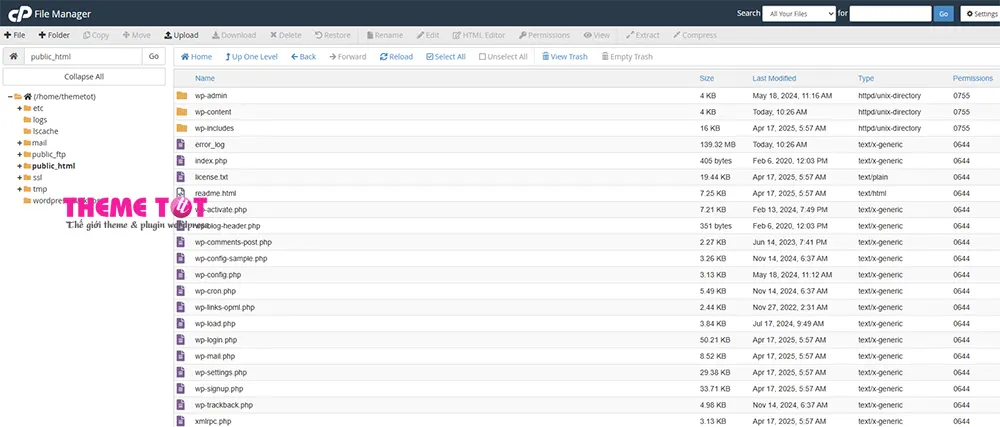Viewport: 1000px width, 427px height.
Task: Click the Restore toolbar button
Action: [332, 35]
